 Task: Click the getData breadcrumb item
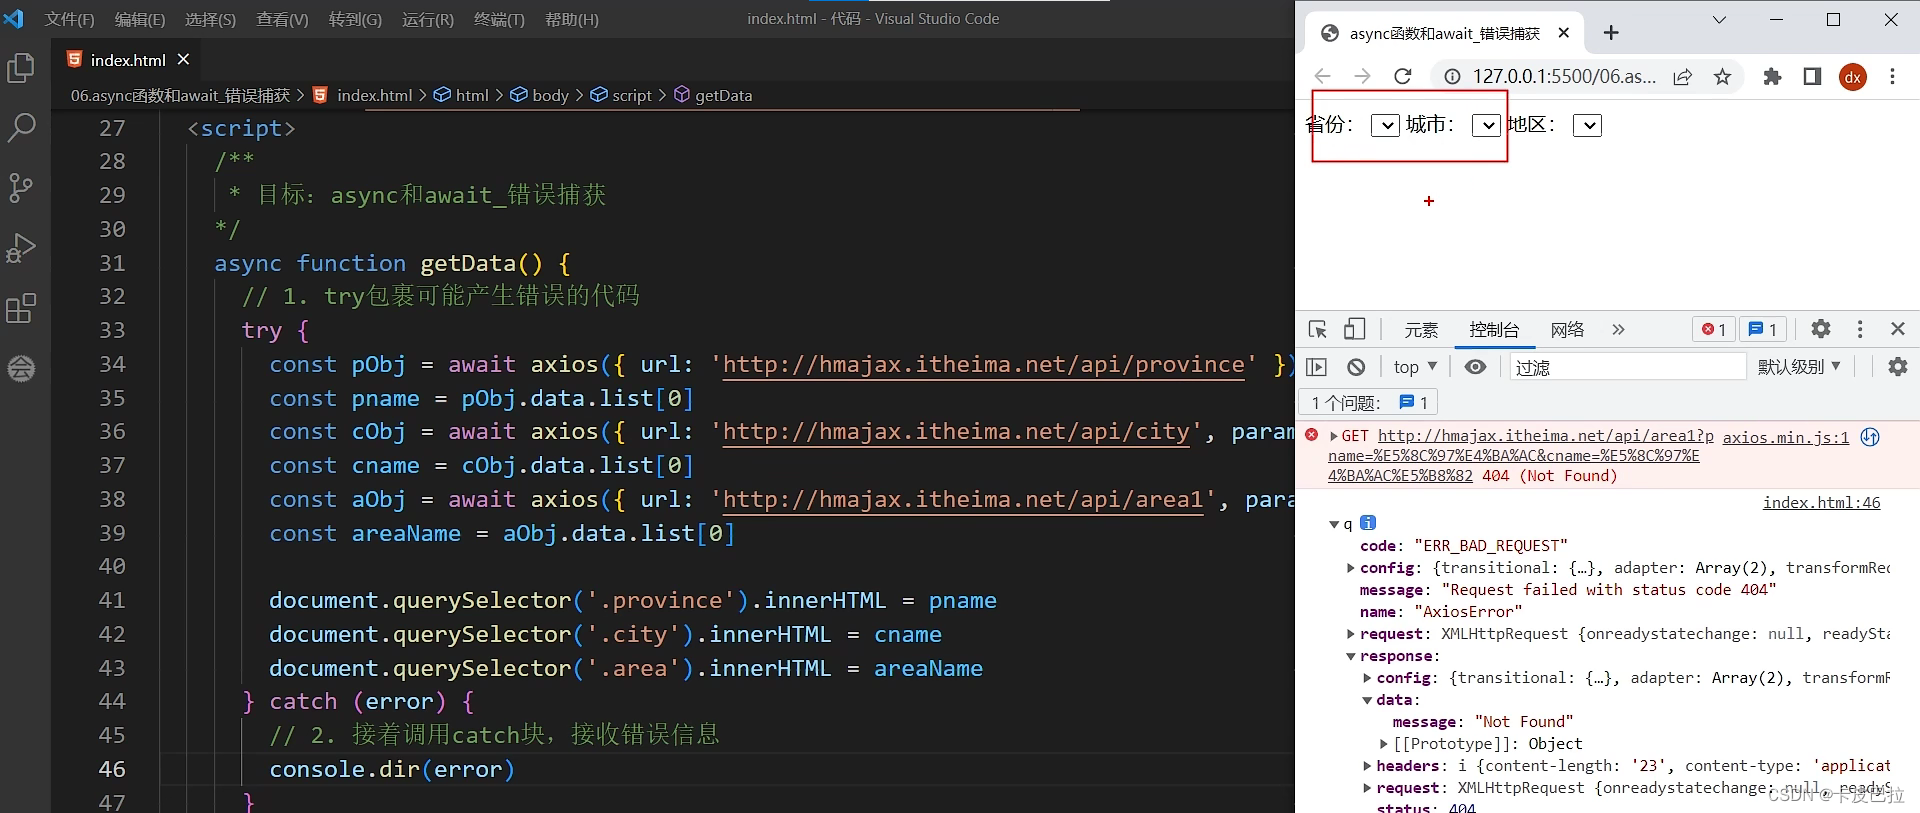click(713, 95)
